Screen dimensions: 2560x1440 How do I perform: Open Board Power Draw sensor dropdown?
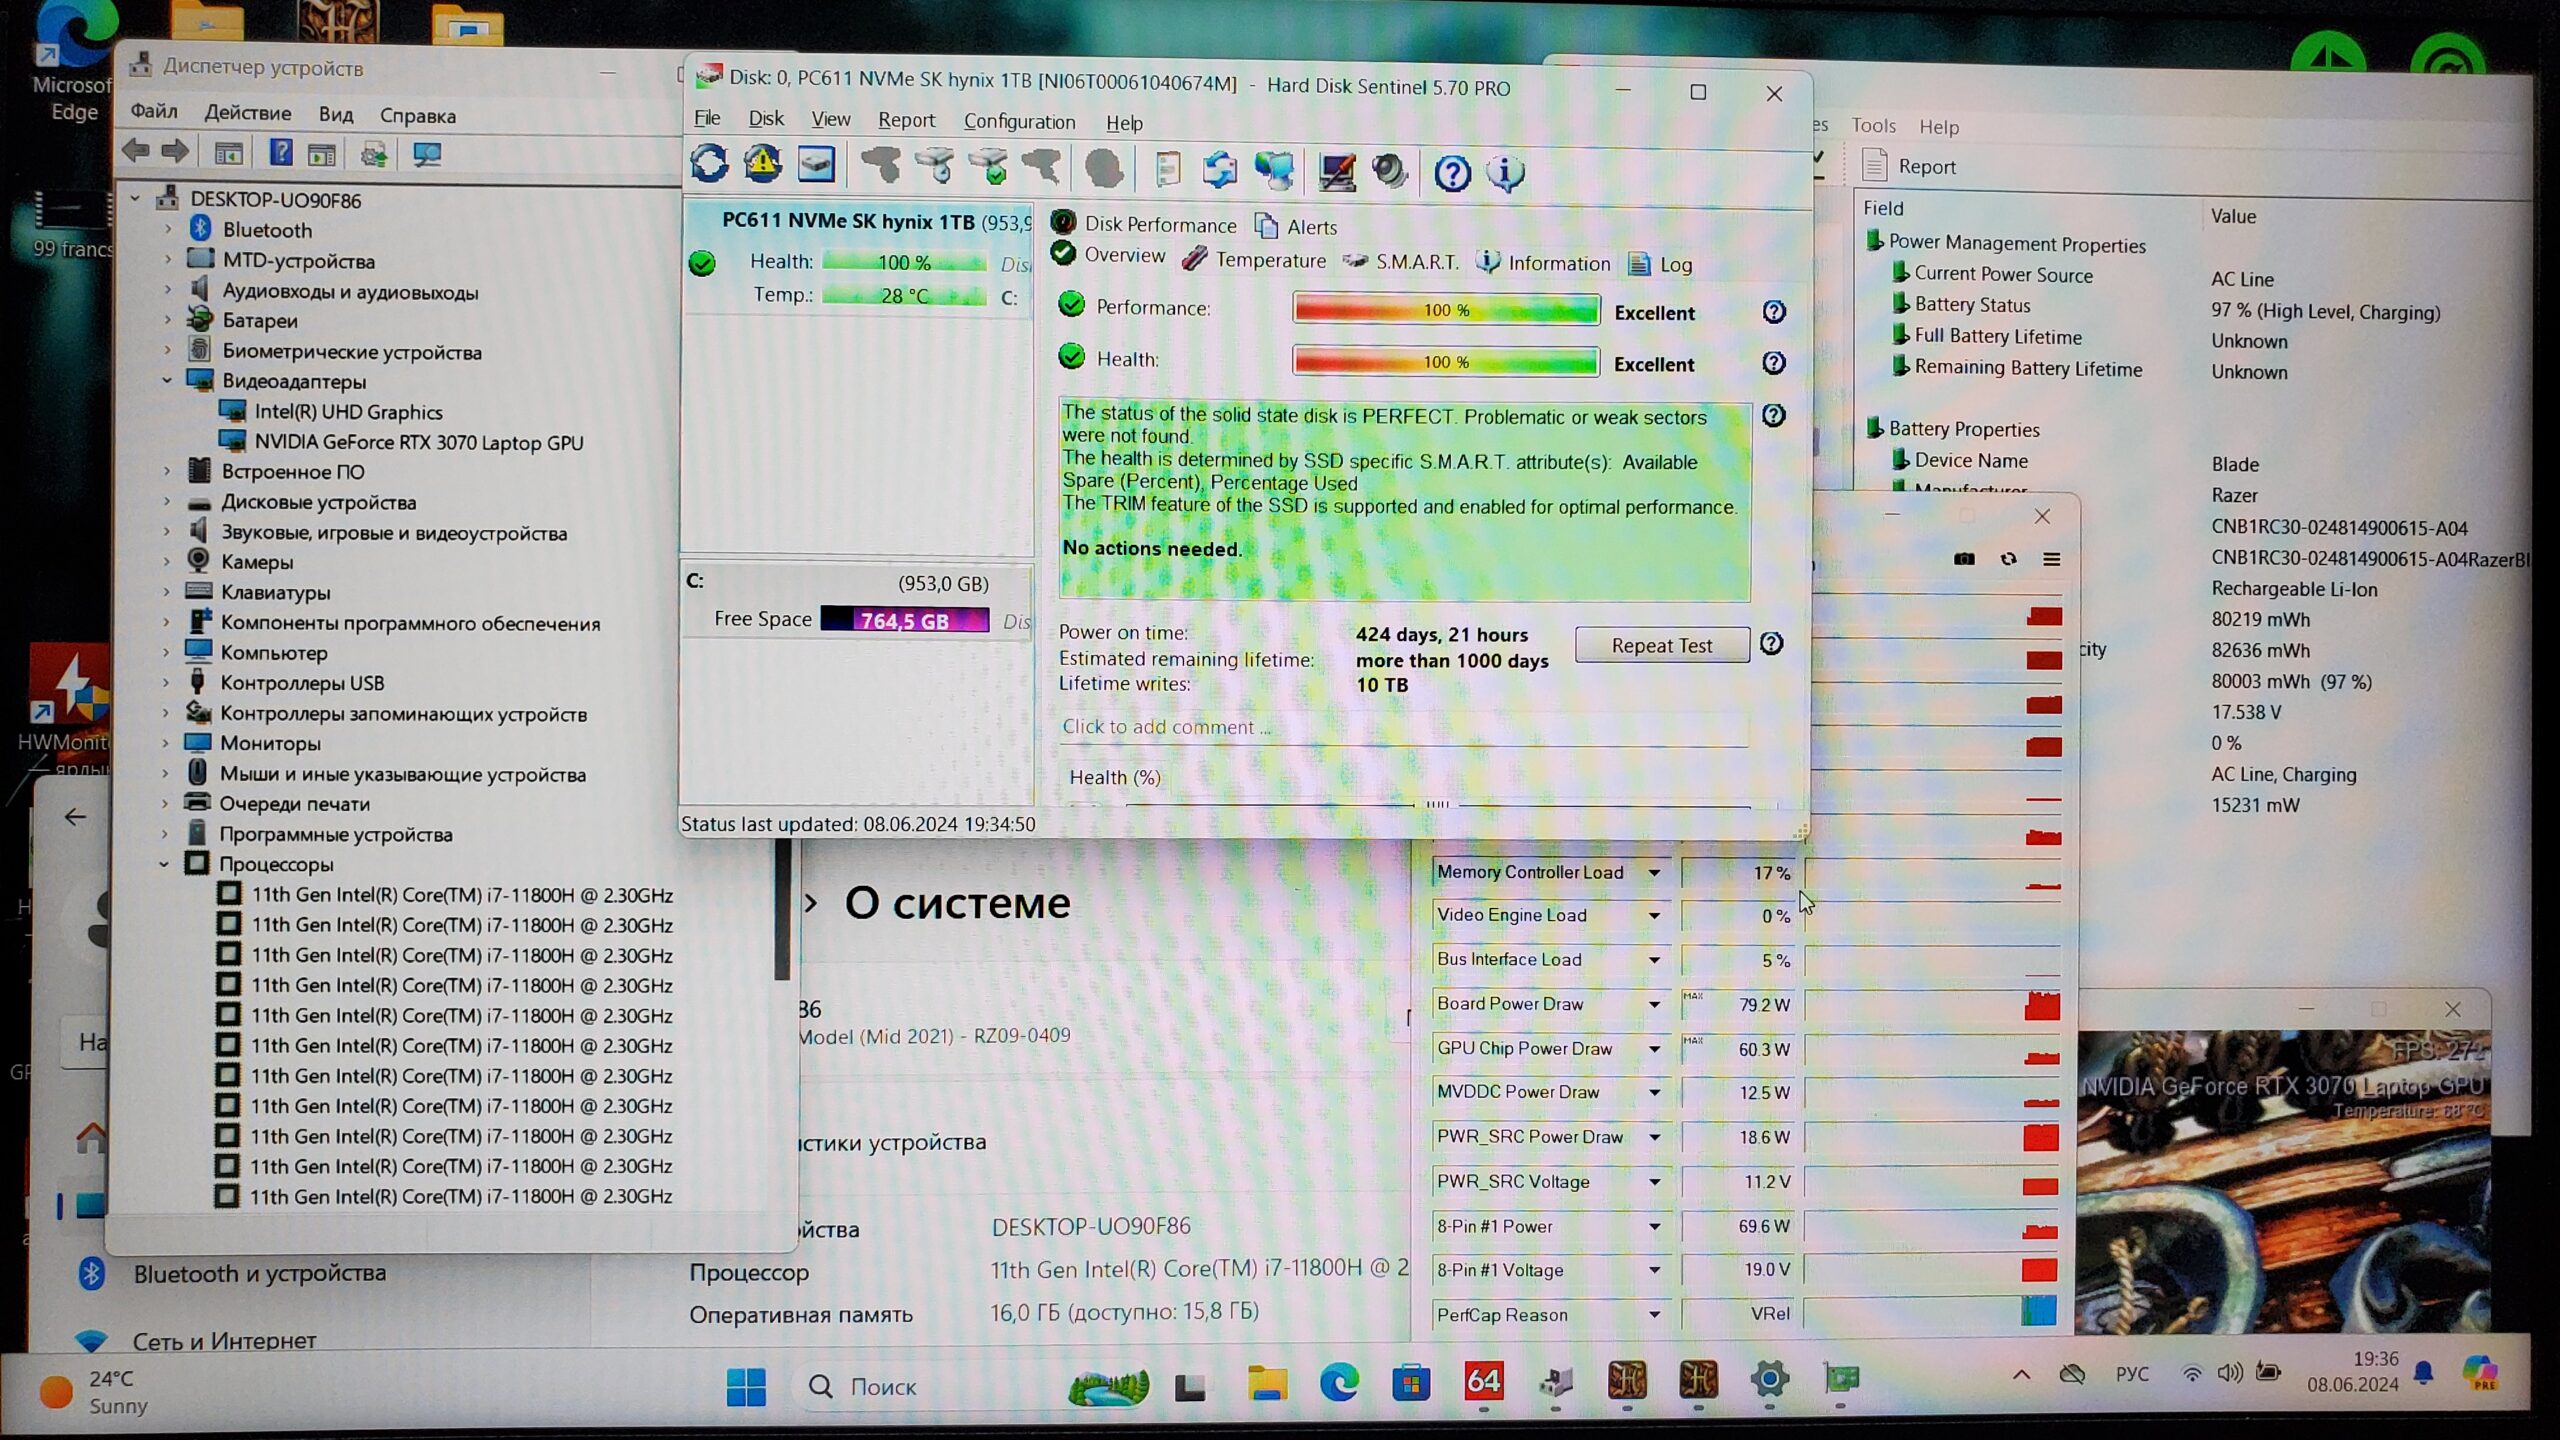(1654, 1004)
